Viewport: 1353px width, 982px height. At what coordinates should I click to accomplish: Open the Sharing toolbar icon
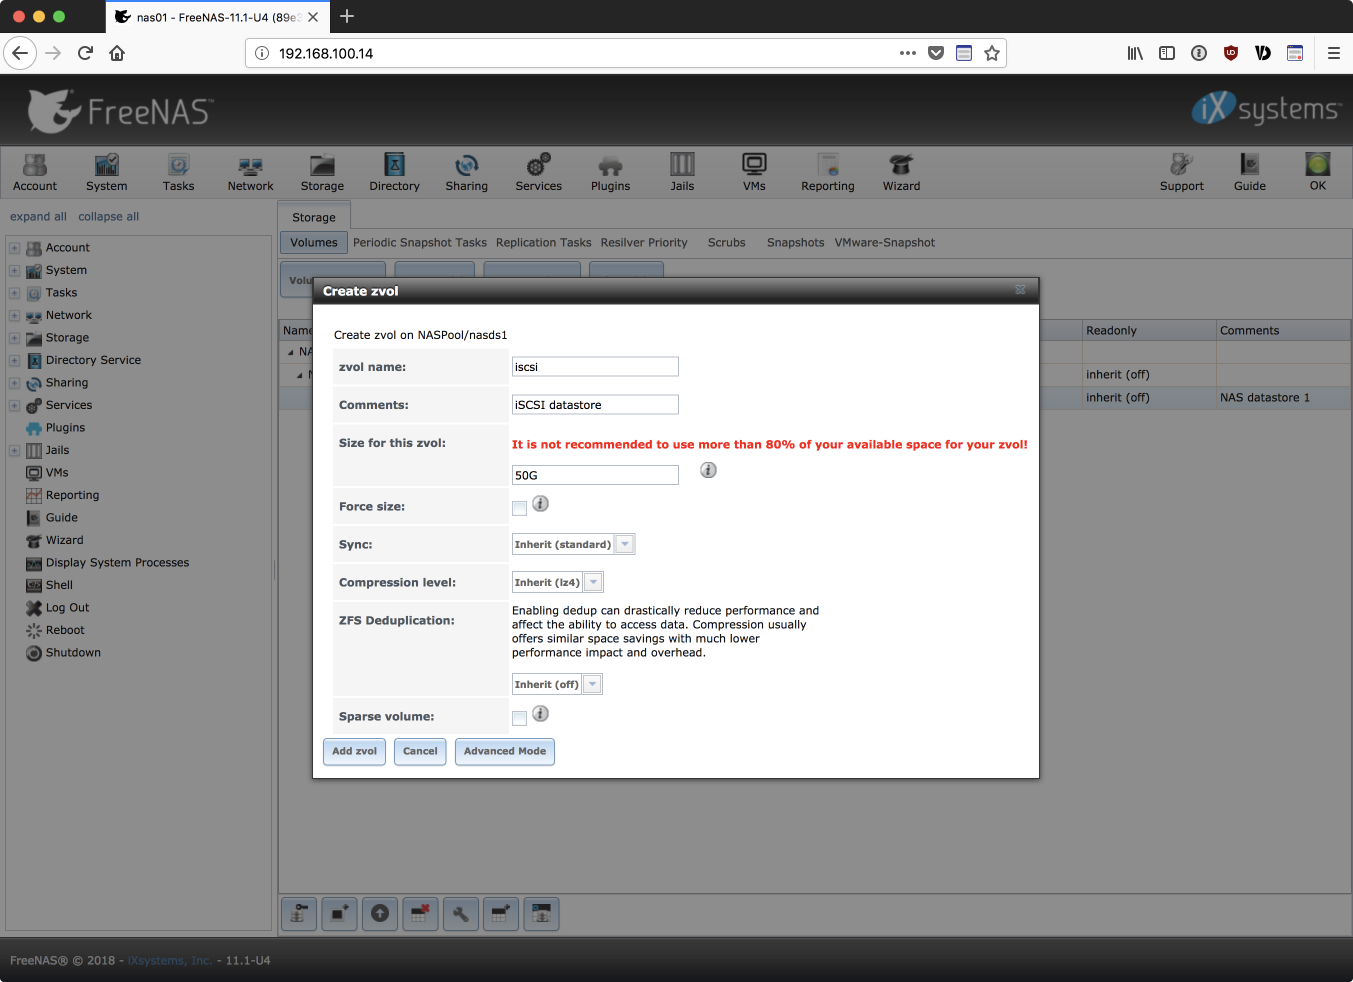pyautogui.click(x=466, y=172)
